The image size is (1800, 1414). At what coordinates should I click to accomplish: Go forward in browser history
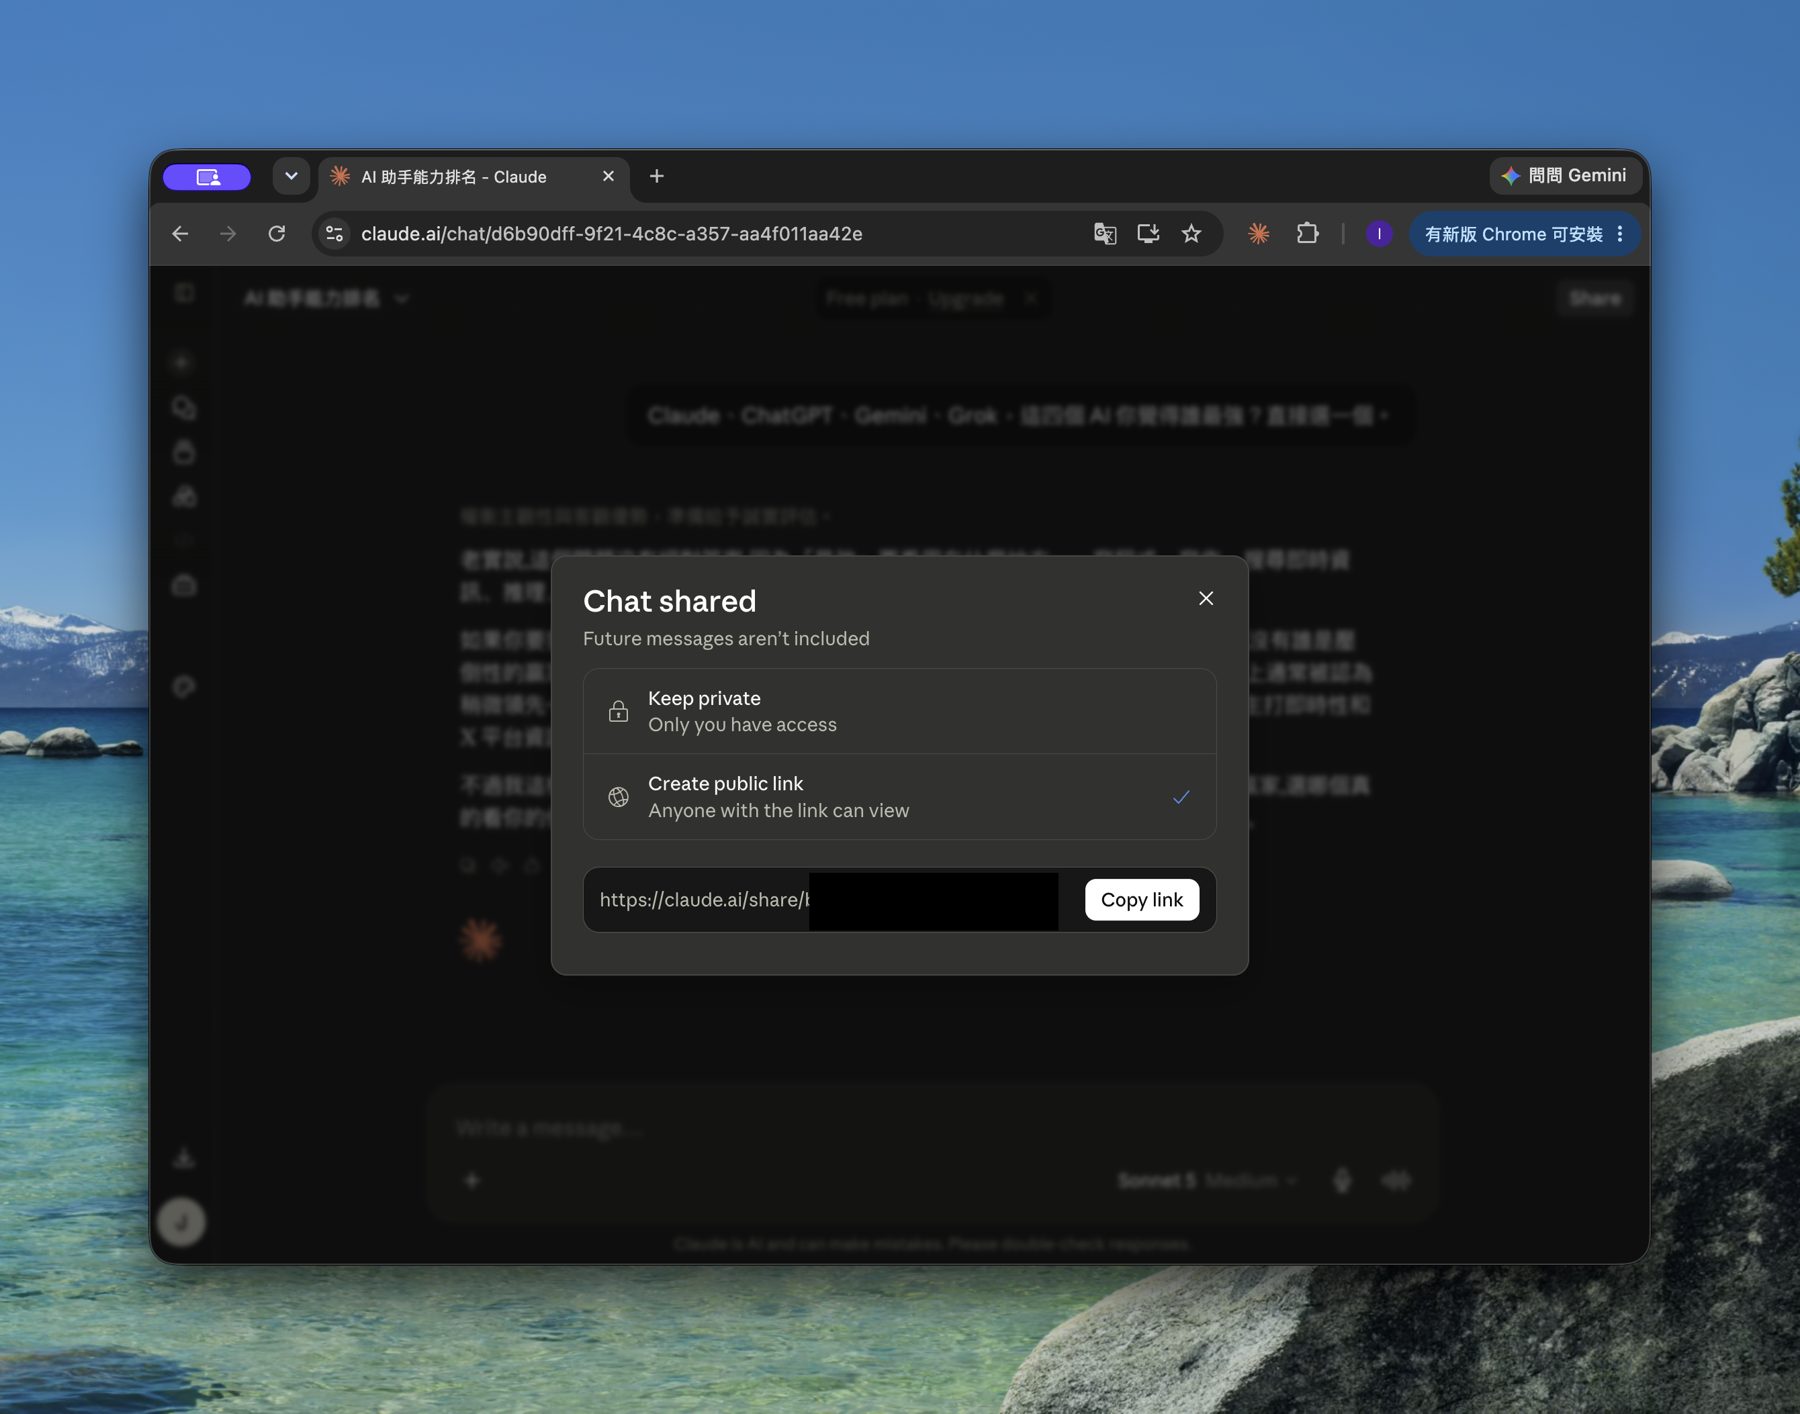click(x=228, y=234)
